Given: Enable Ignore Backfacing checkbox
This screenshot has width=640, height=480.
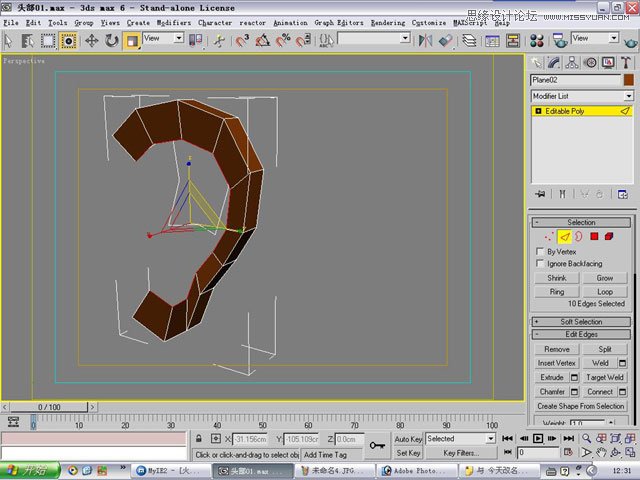Looking at the screenshot, I should 540,263.
